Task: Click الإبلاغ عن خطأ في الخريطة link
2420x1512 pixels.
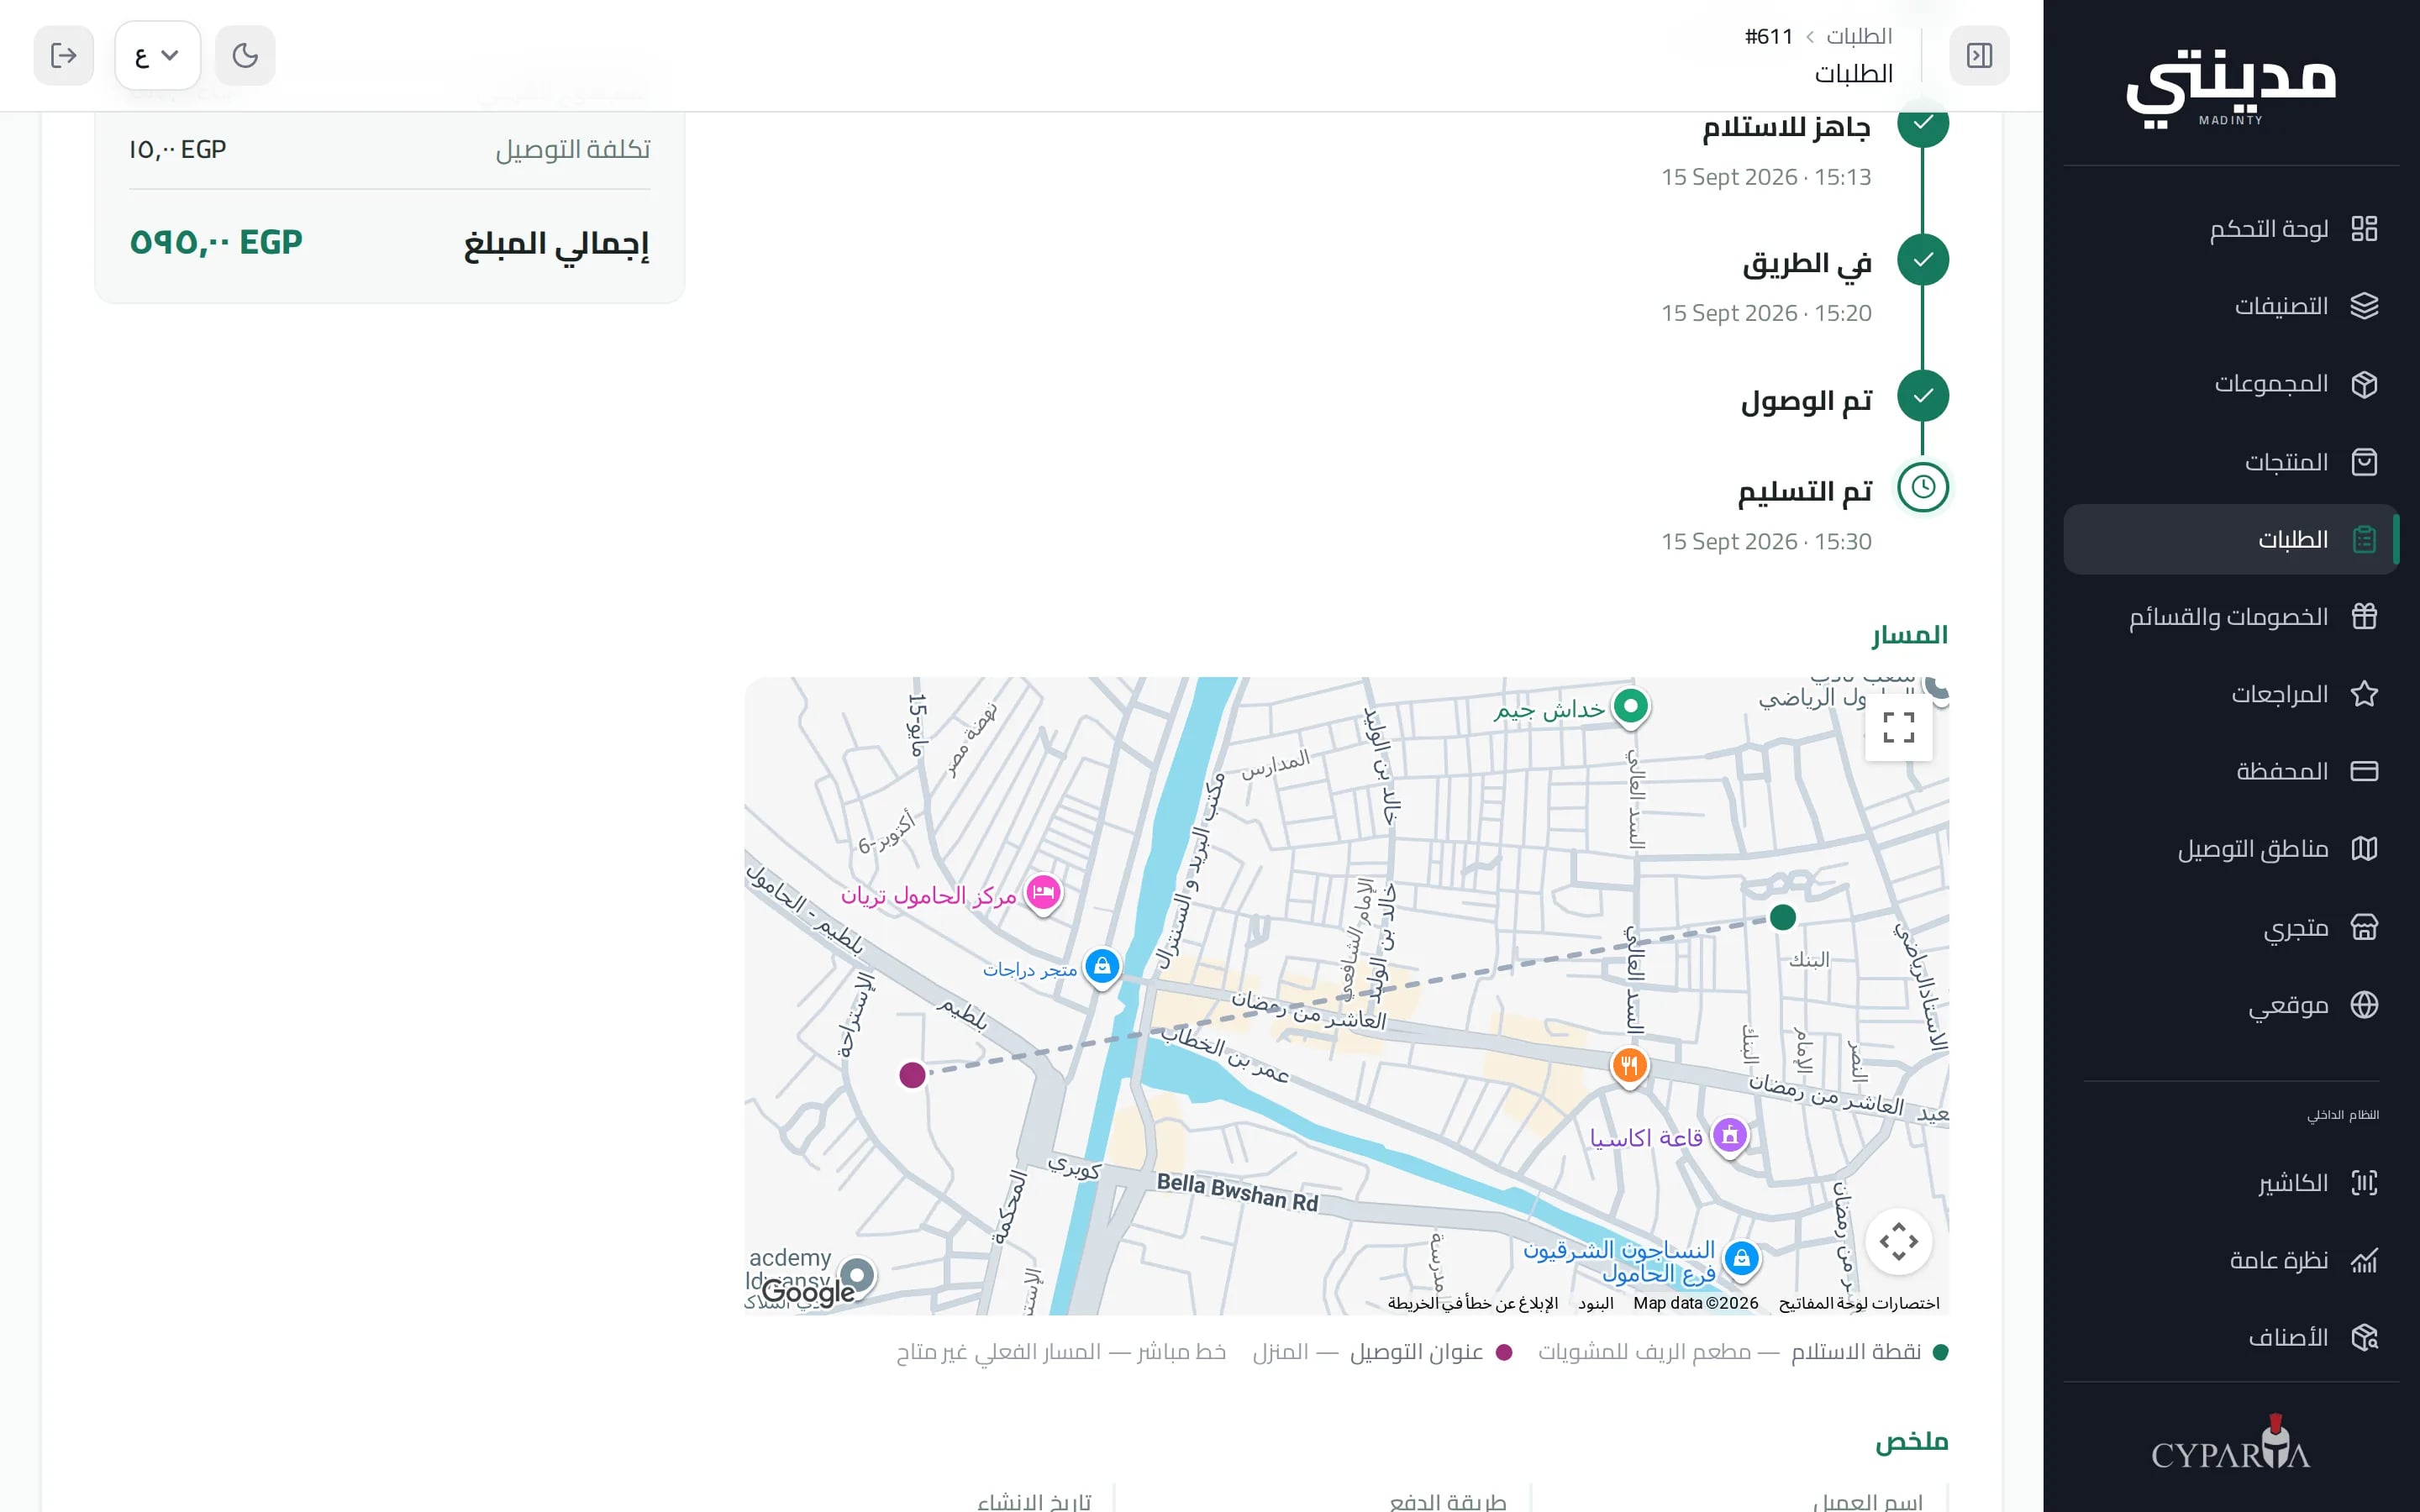Action: (x=1472, y=1303)
